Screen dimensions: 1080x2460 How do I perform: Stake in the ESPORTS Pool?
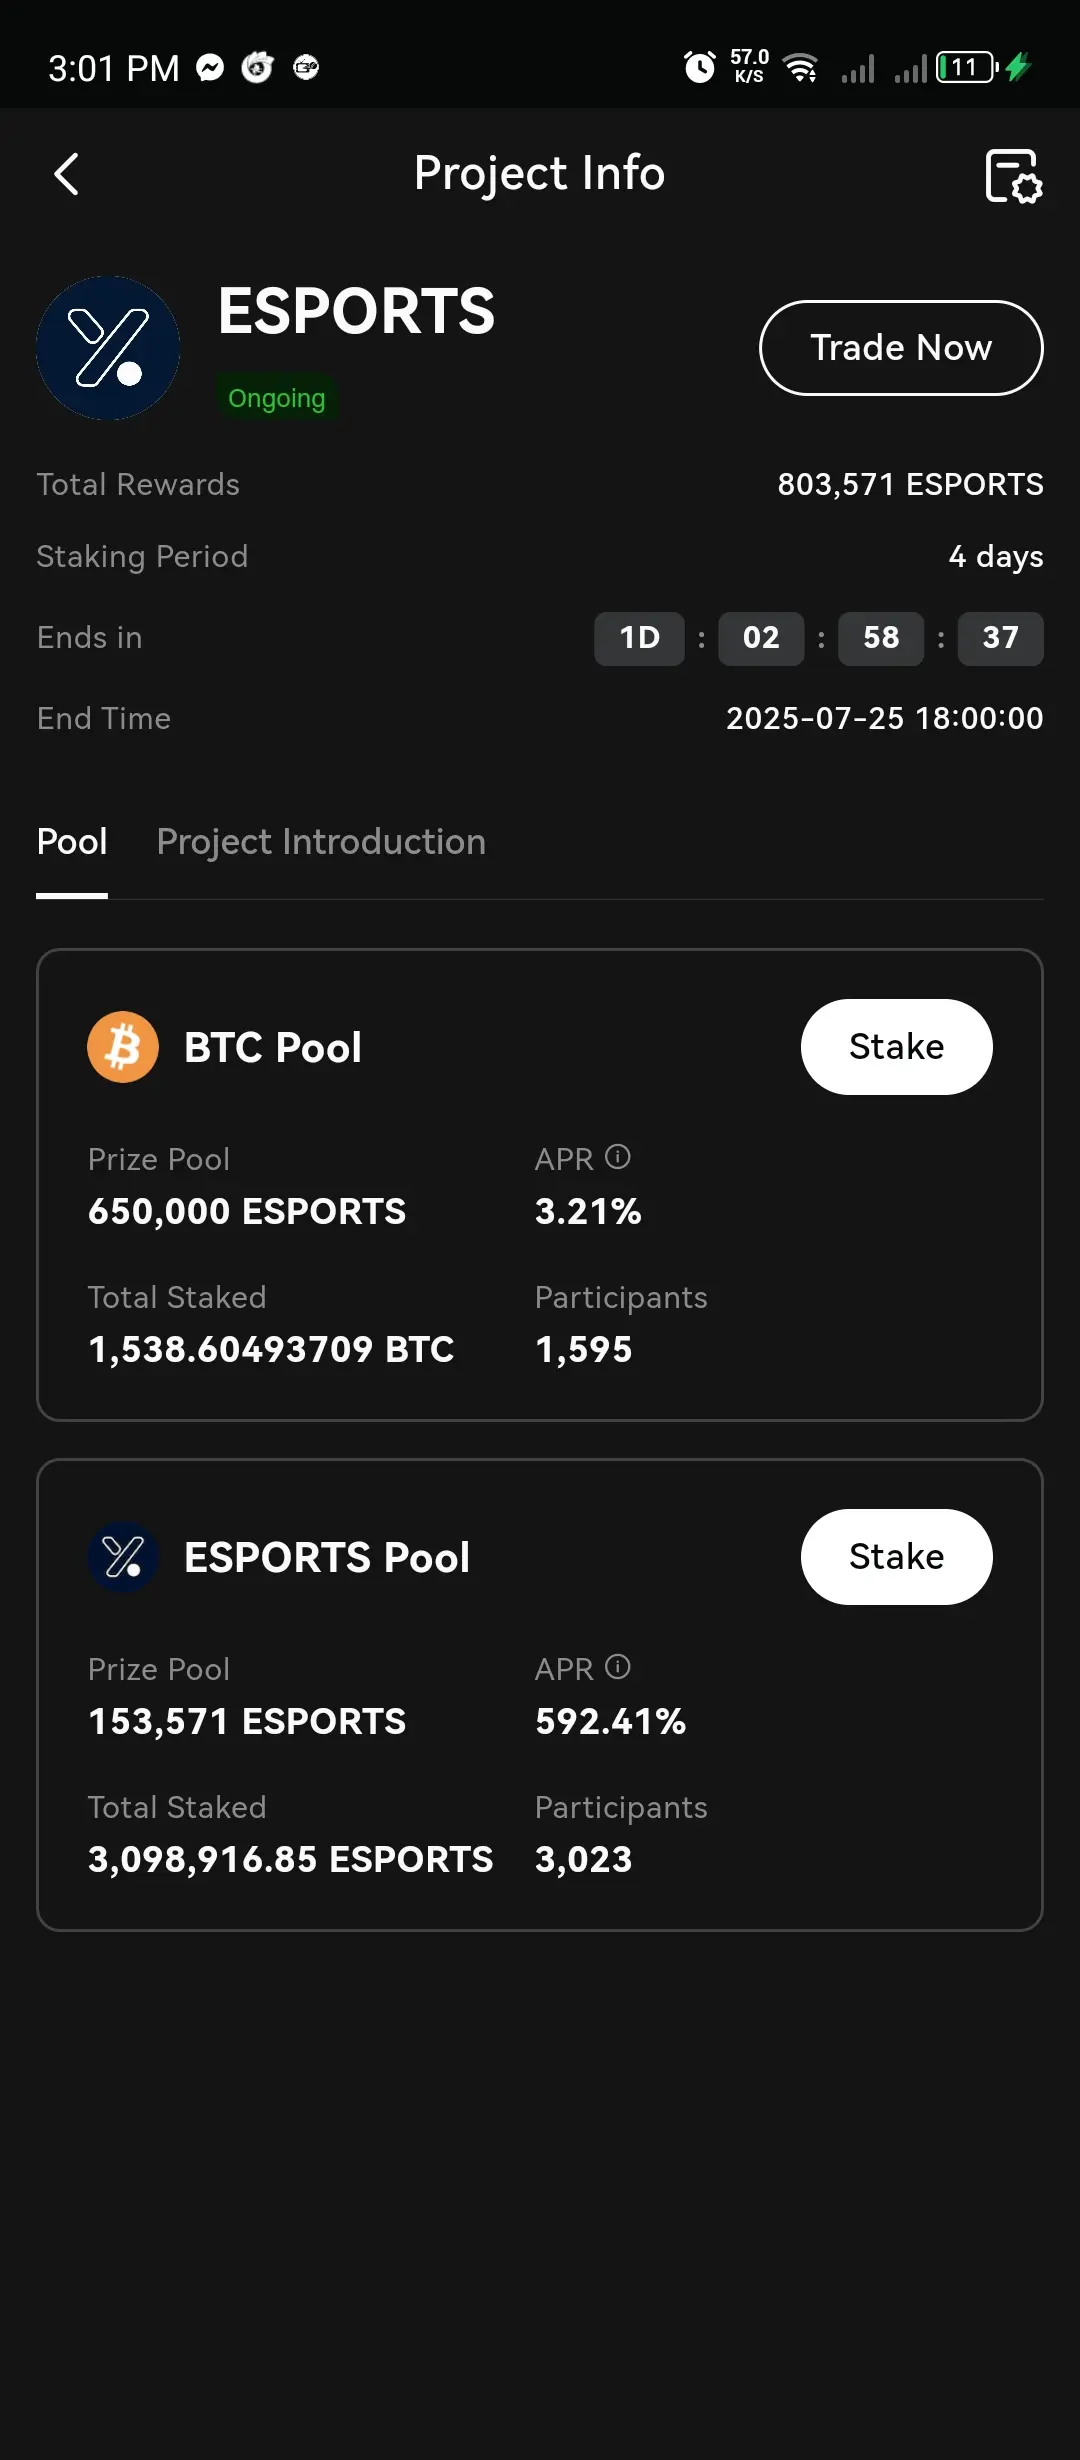coord(896,1557)
